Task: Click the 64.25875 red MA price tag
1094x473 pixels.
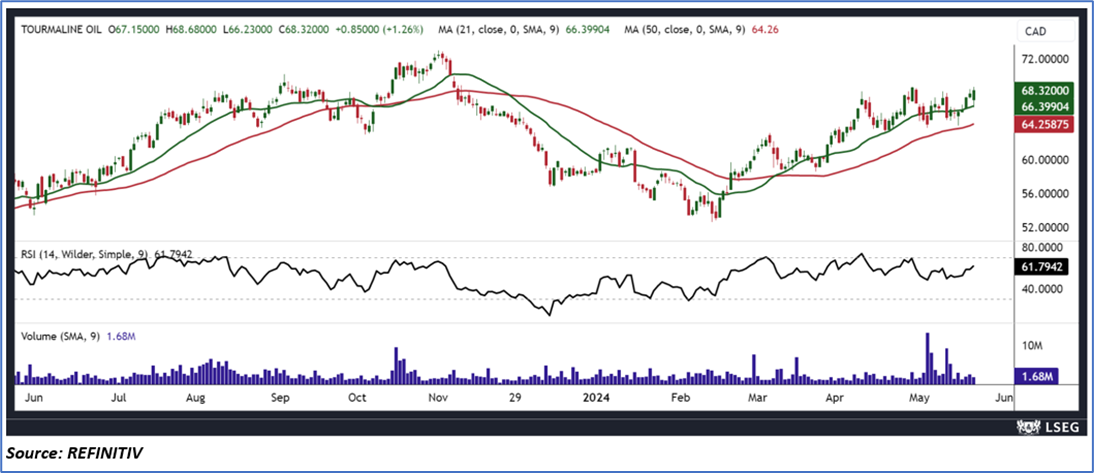Action: coord(1046,123)
